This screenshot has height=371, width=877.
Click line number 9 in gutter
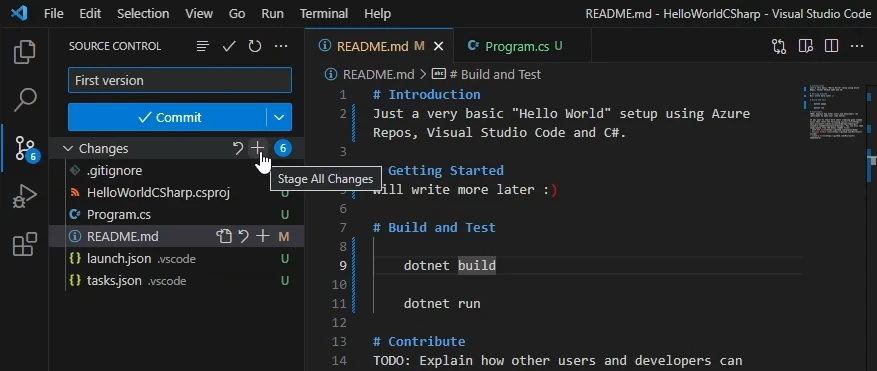342,266
